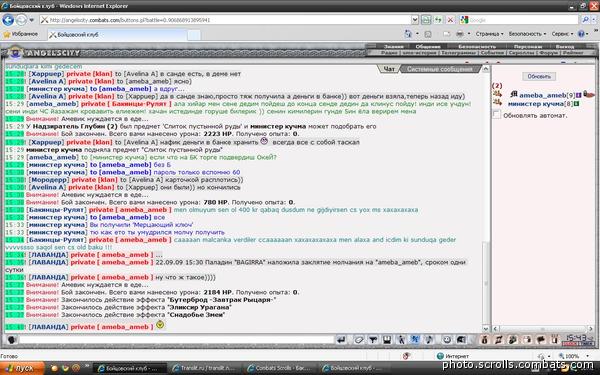Screen dimensions: 600x375
Task: Expand the search provider dropdown arrow
Action: click(x=593, y=20)
